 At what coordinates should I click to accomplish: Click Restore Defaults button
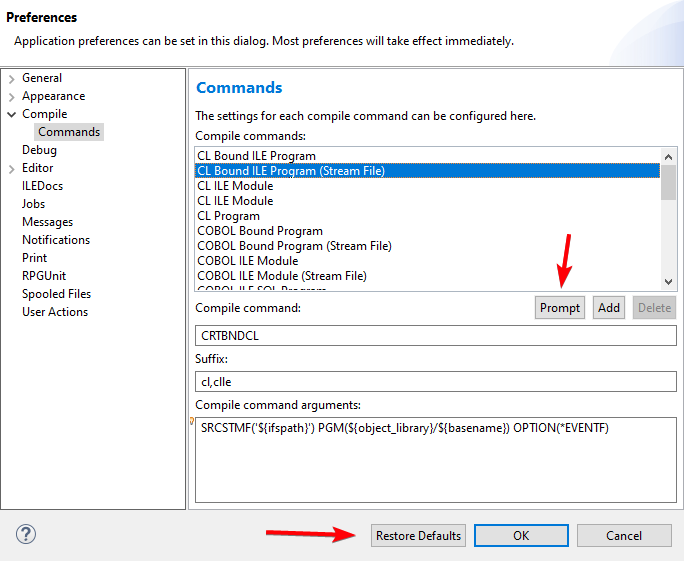tap(418, 536)
